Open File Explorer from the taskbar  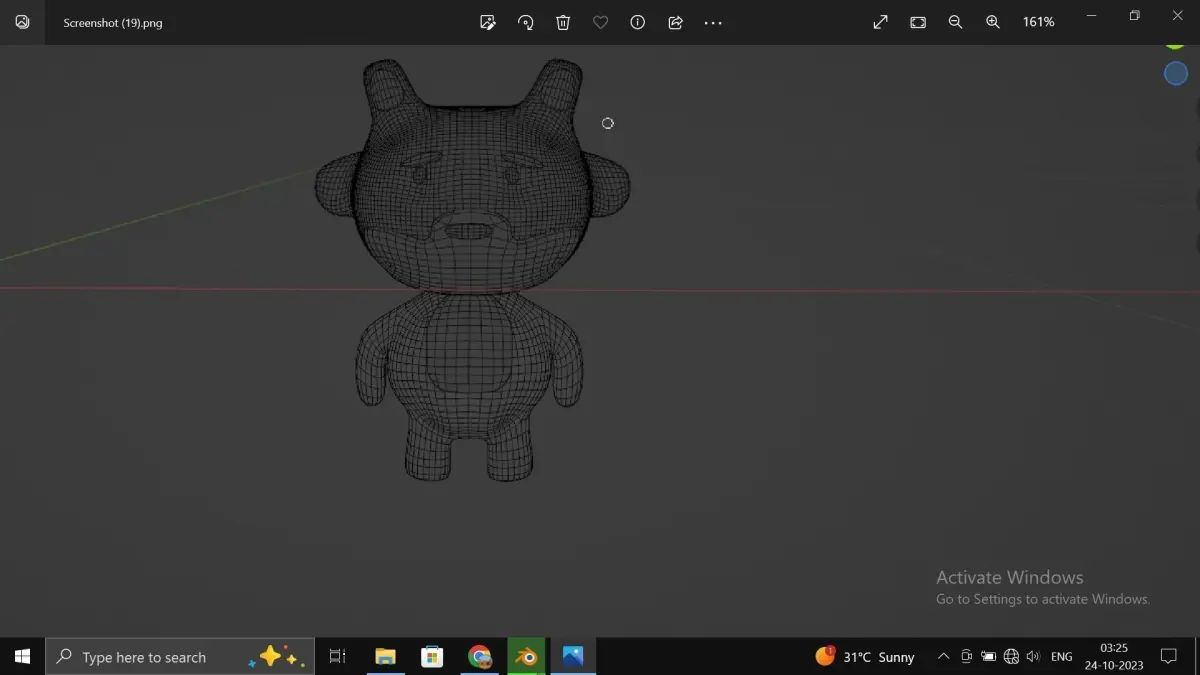(x=386, y=657)
